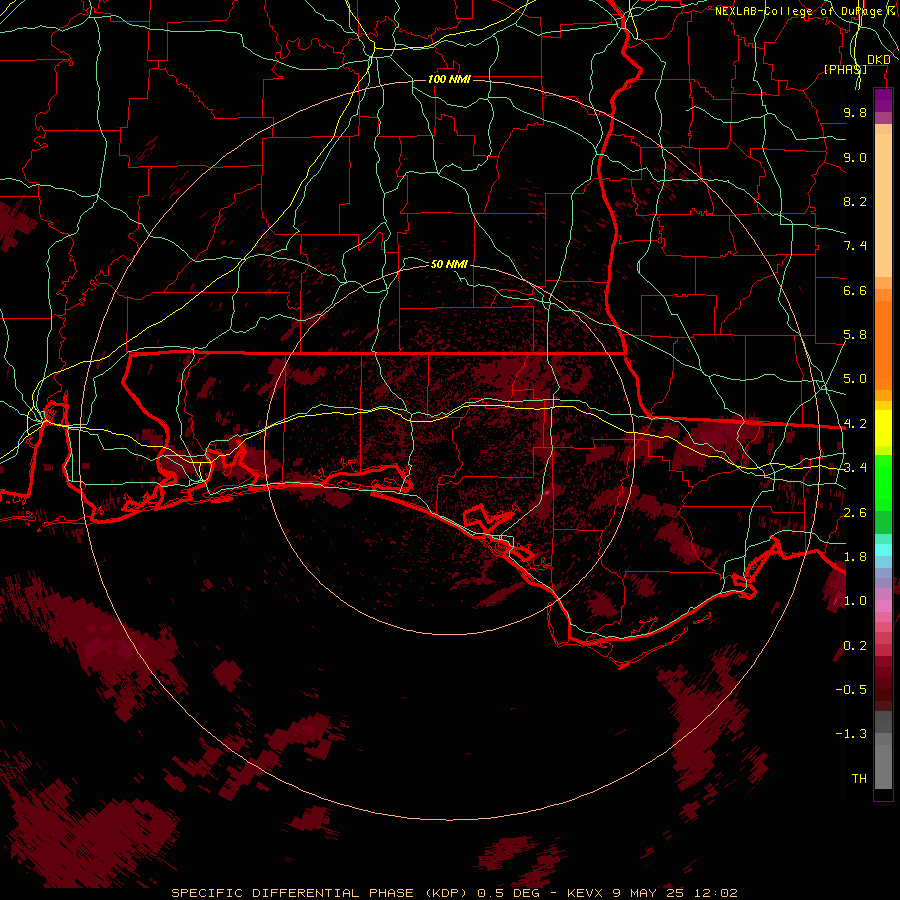
Task: Click the -0.5 legend value
Action: (x=851, y=690)
